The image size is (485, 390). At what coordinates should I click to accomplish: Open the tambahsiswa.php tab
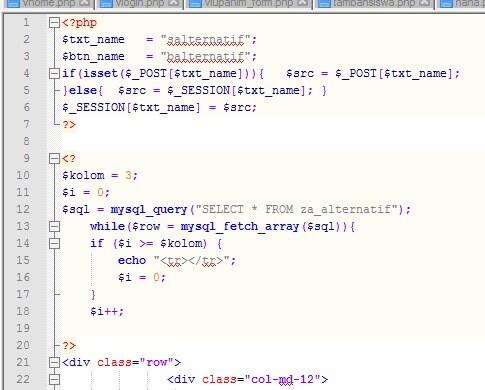coord(374,4)
